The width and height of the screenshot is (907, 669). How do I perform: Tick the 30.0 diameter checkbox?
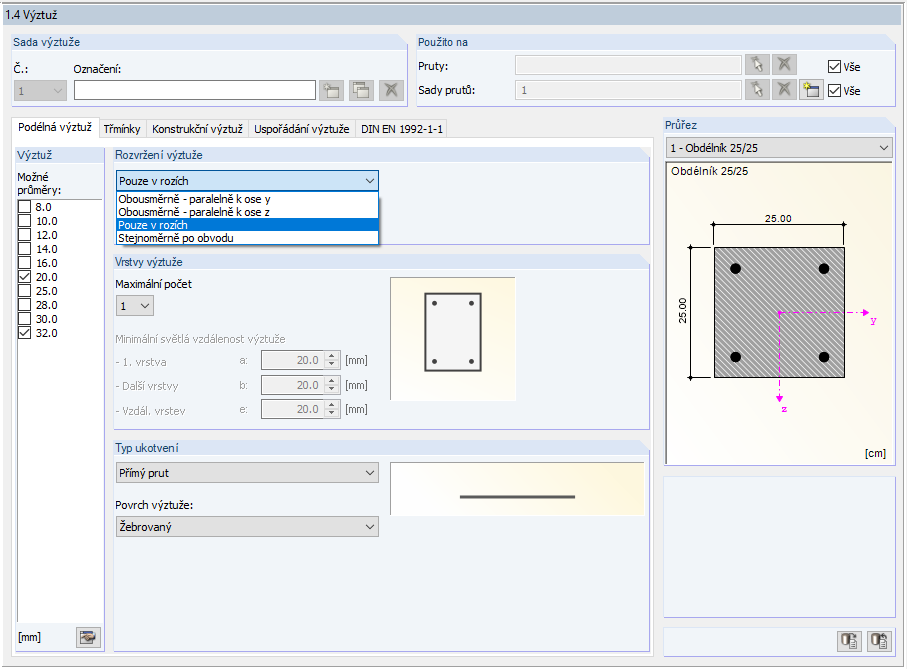tap(24, 319)
